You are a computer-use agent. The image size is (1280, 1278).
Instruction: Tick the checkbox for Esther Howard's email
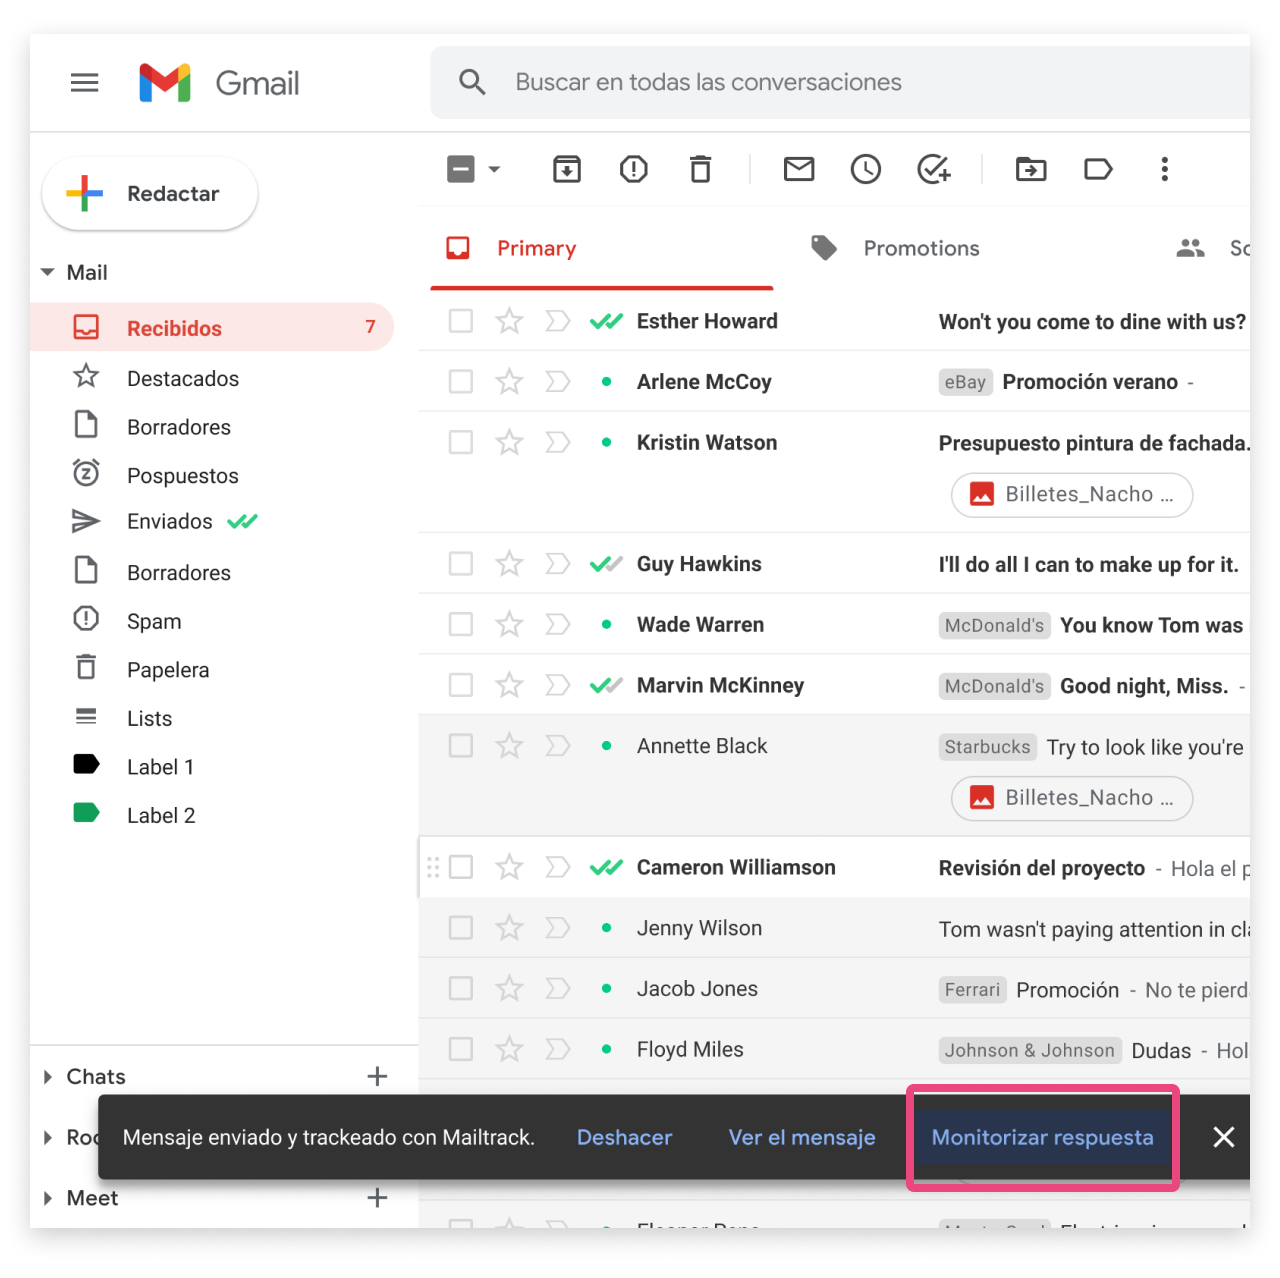click(461, 321)
